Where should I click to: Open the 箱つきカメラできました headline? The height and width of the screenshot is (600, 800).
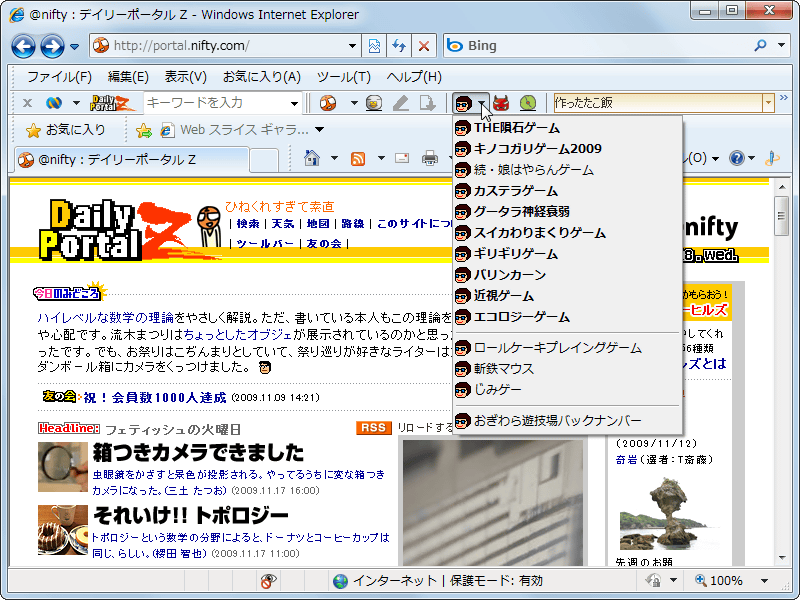click(198, 453)
